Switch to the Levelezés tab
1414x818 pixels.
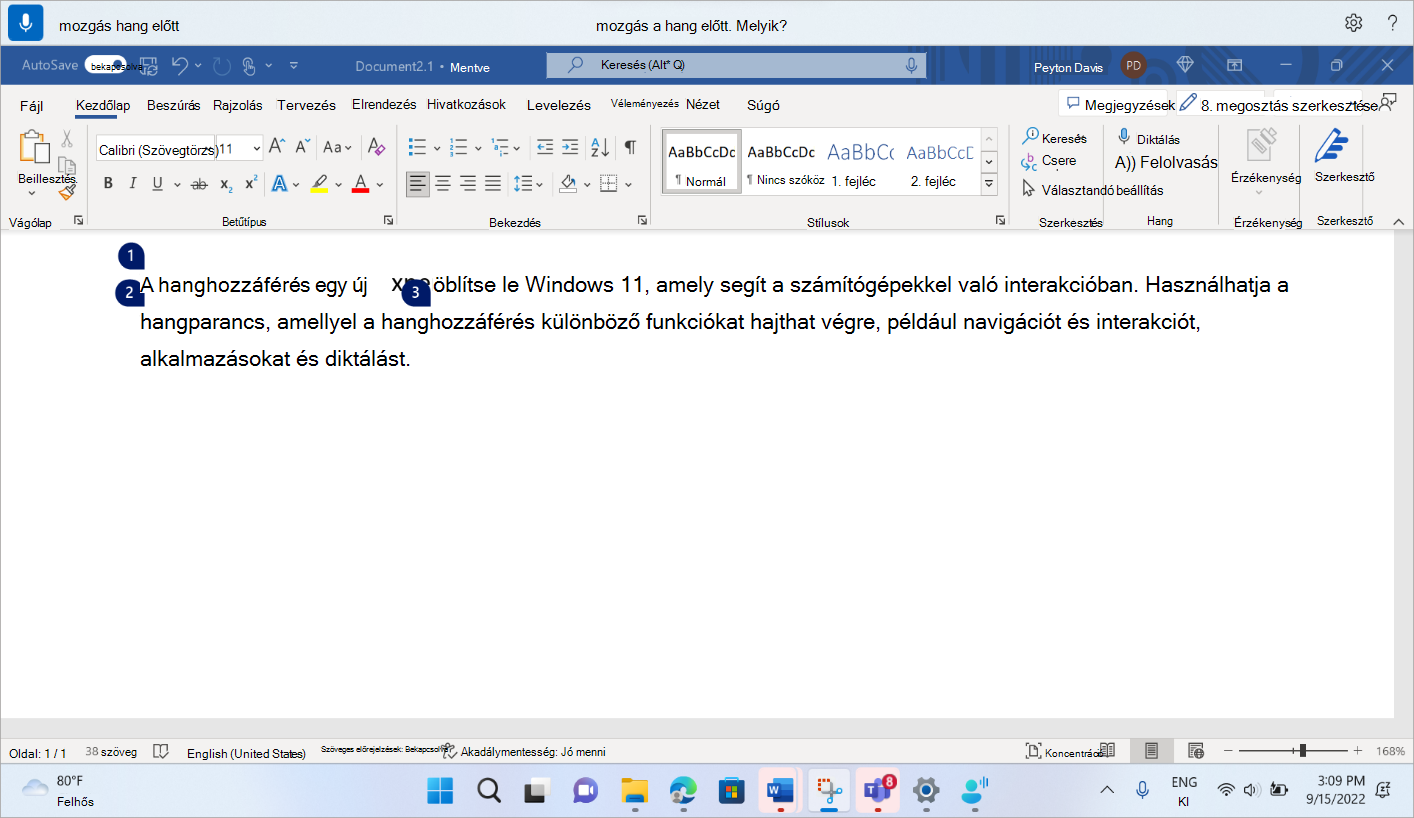point(559,105)
